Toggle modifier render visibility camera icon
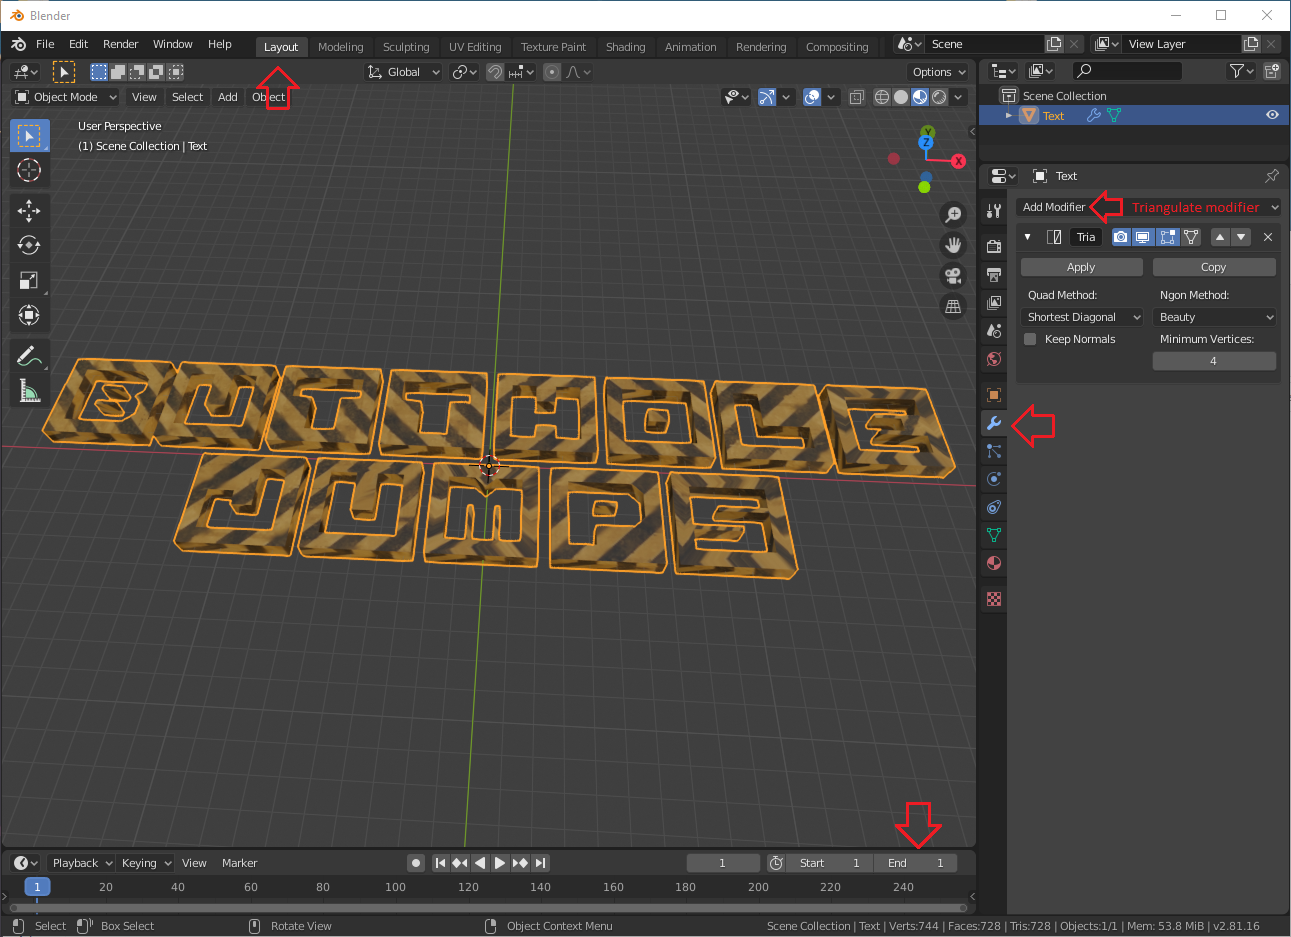 pos(1121,237)
